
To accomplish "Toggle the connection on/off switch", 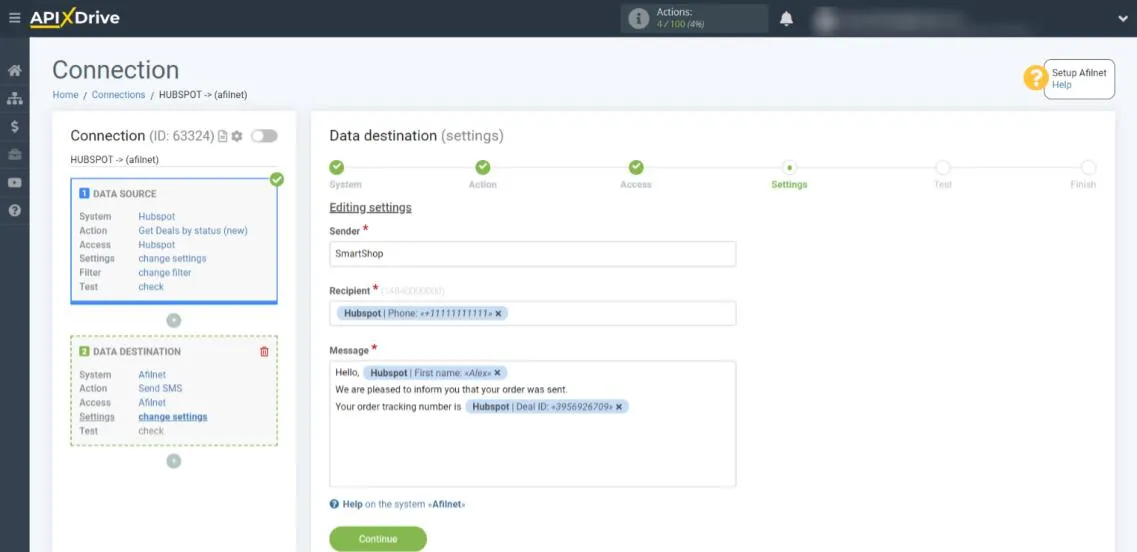I will coord(264,136).
